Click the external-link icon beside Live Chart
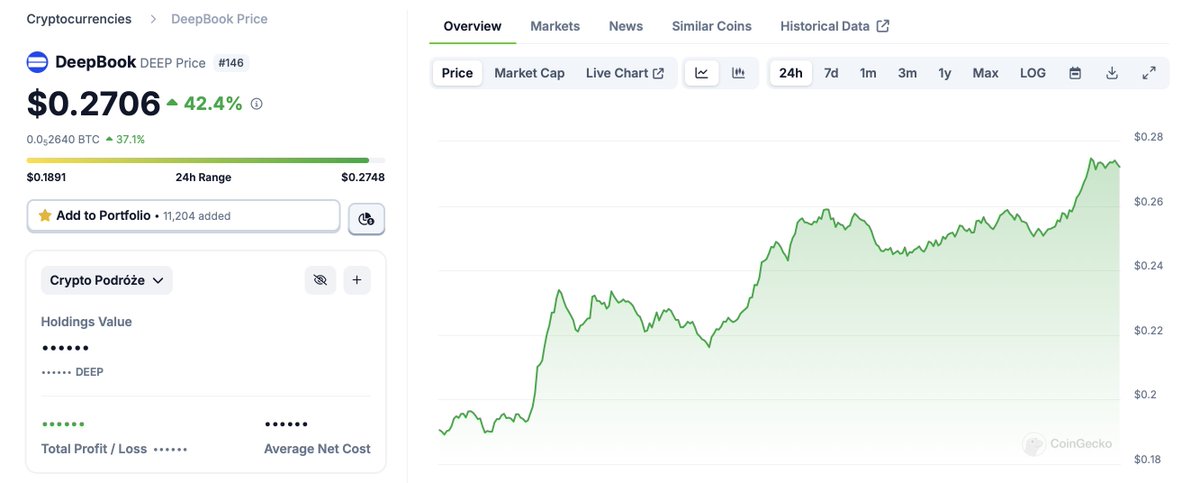The height and width of the screenshot is (483, 1200). pos(658,73)
